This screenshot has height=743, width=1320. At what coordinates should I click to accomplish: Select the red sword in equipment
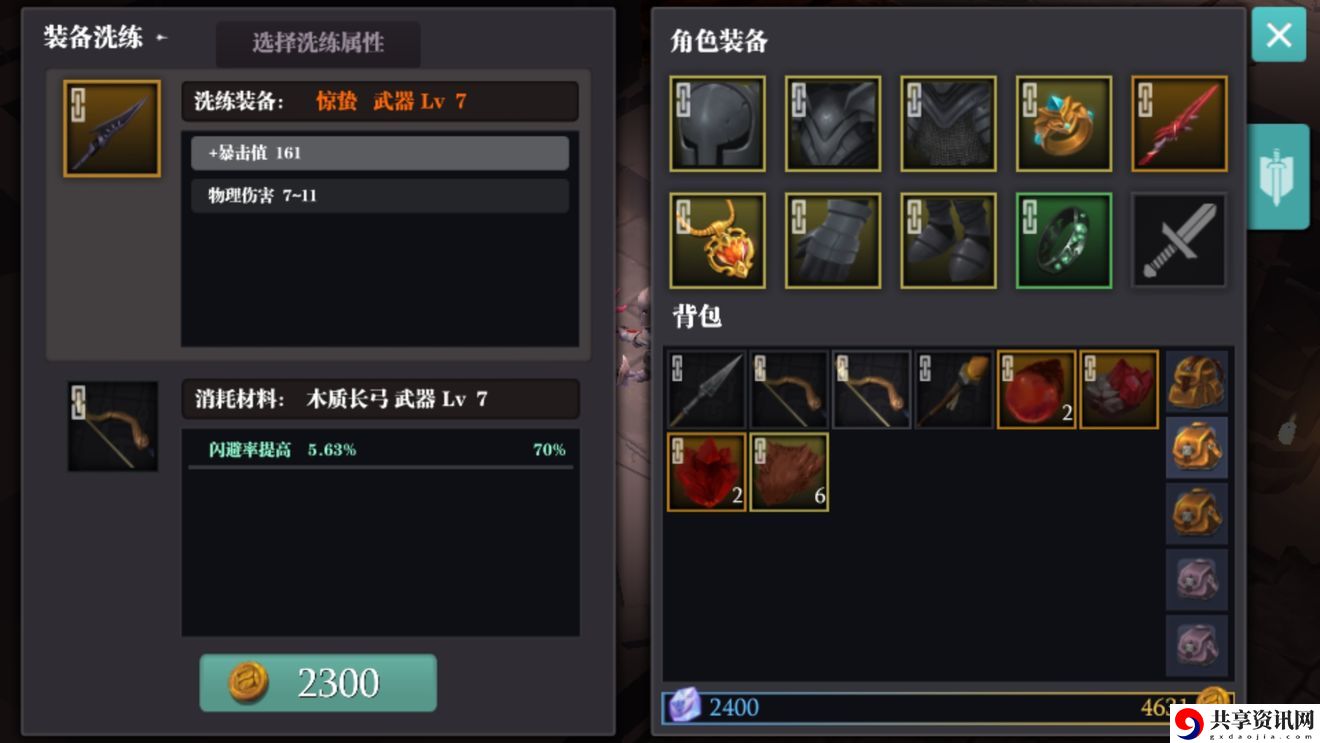[1179, 124]
